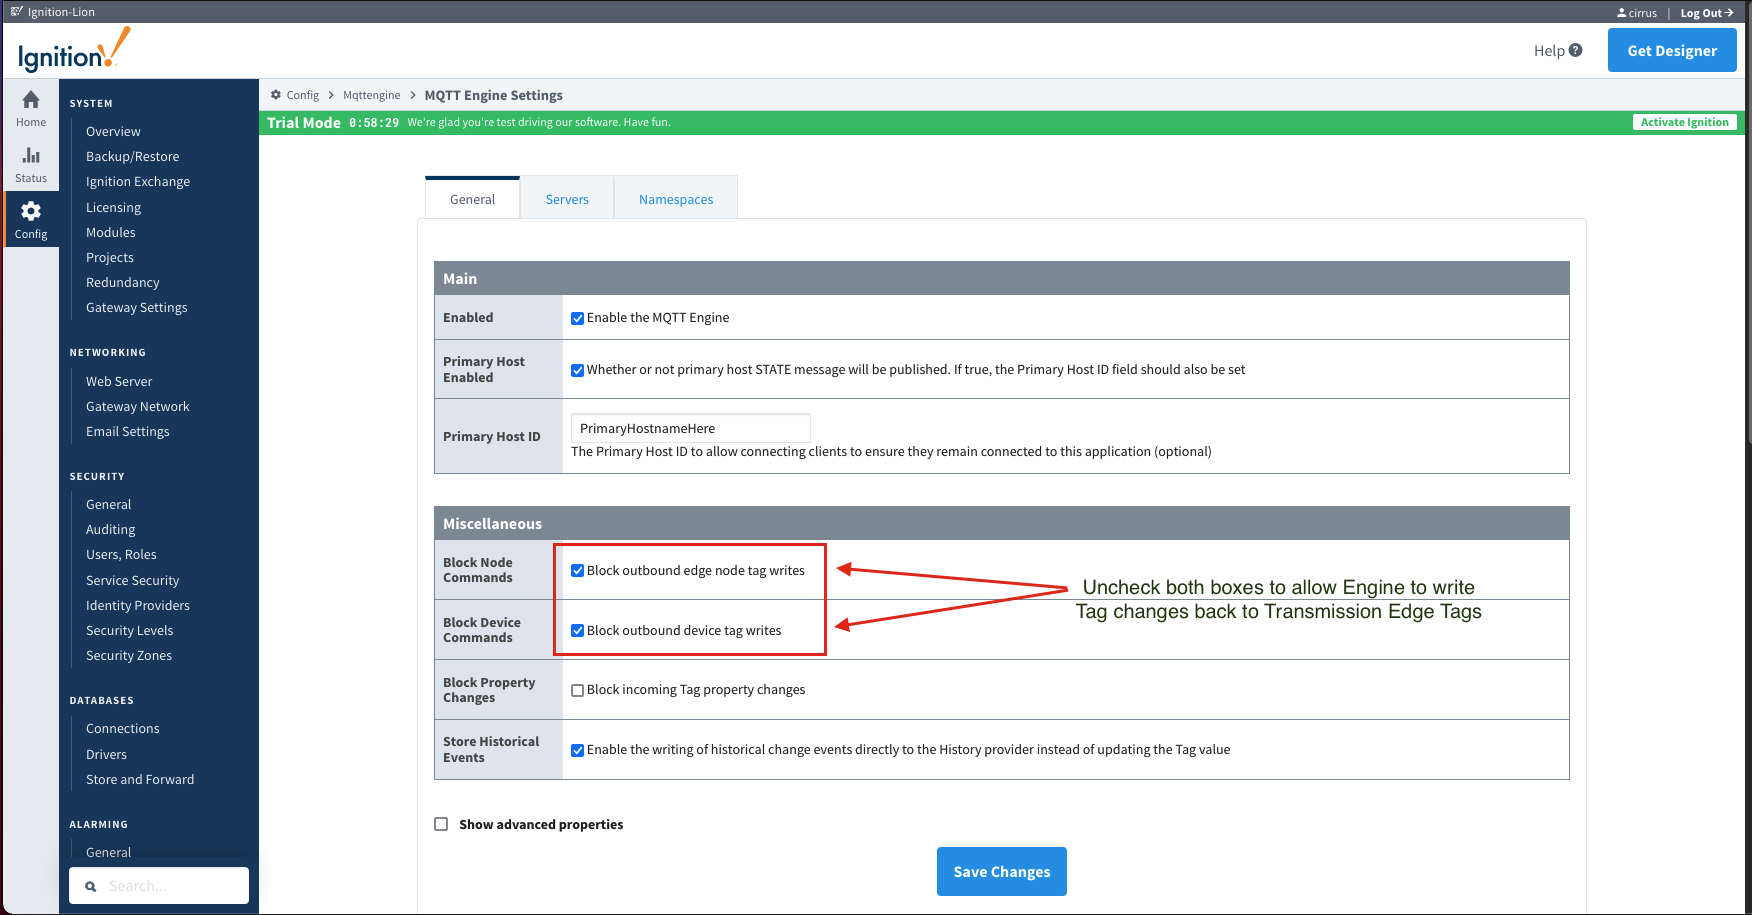Click the Primary Host ID input field
Image resolution: width=1752 pixels, height=915 pixels.
[x=690, y=428]
